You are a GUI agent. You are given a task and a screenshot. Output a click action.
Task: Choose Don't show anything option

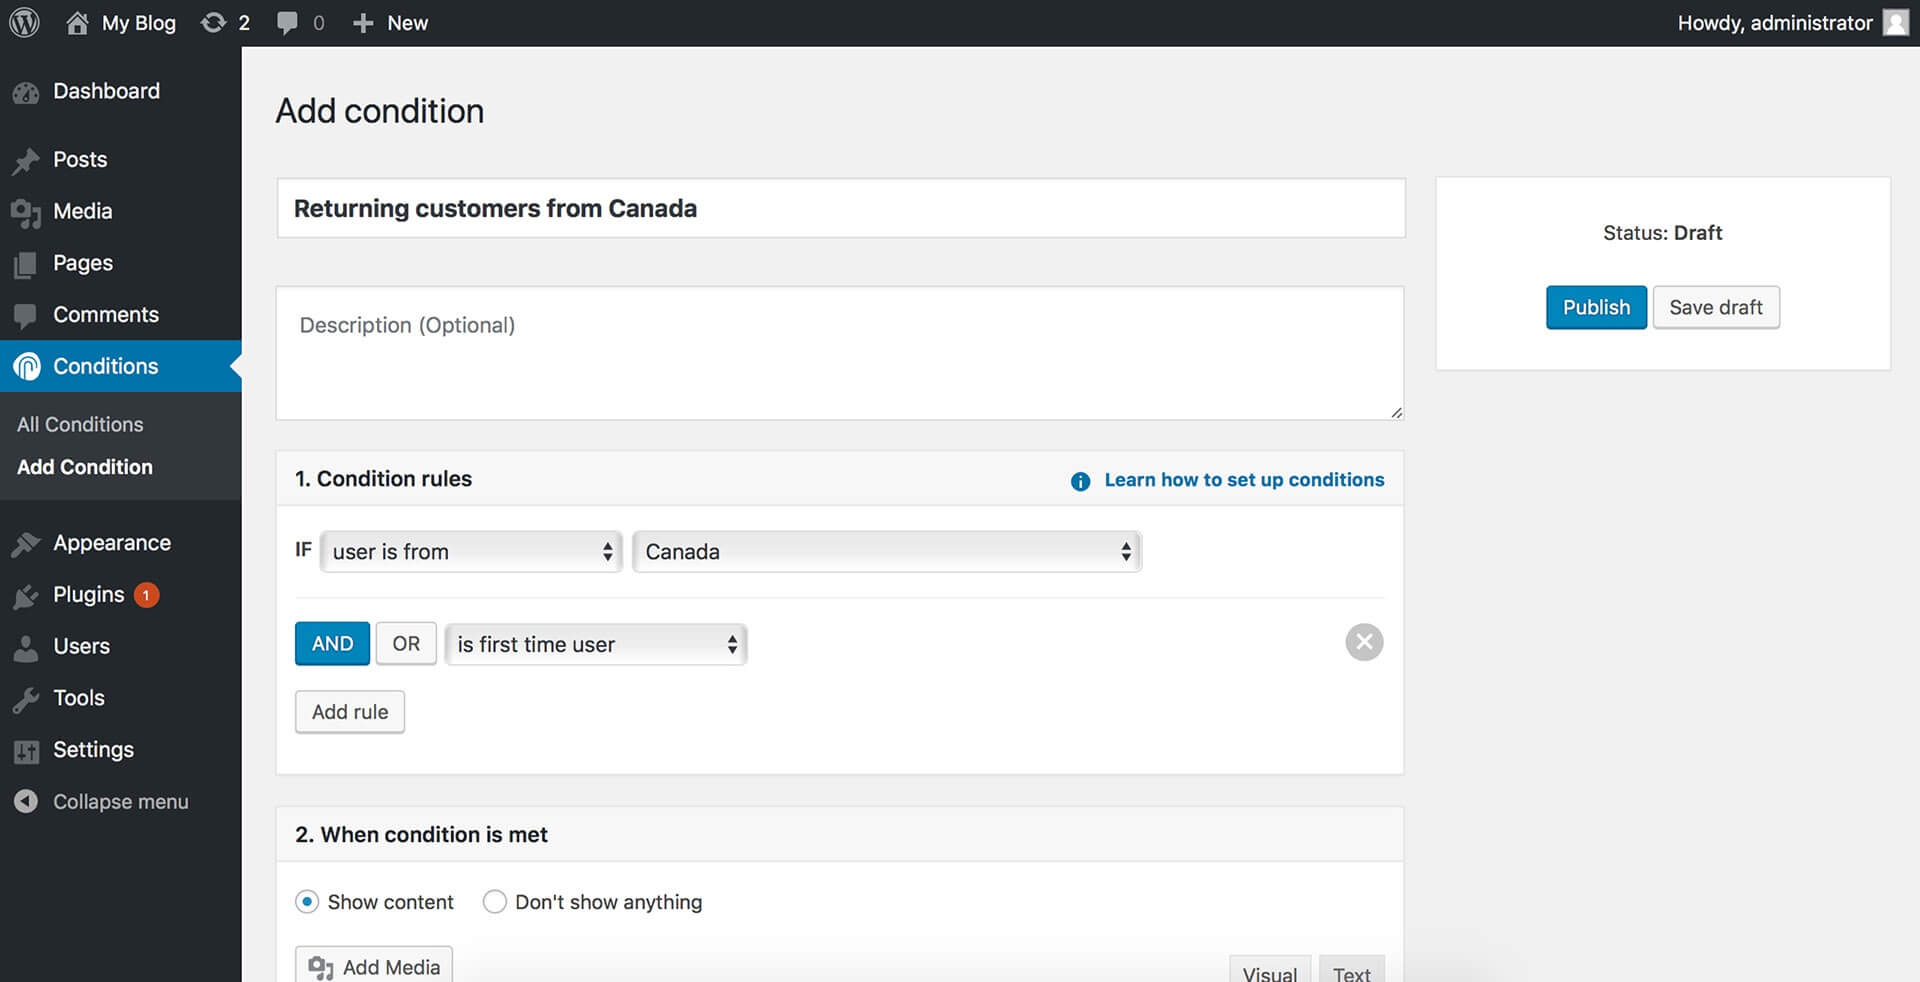pos(494,901)
